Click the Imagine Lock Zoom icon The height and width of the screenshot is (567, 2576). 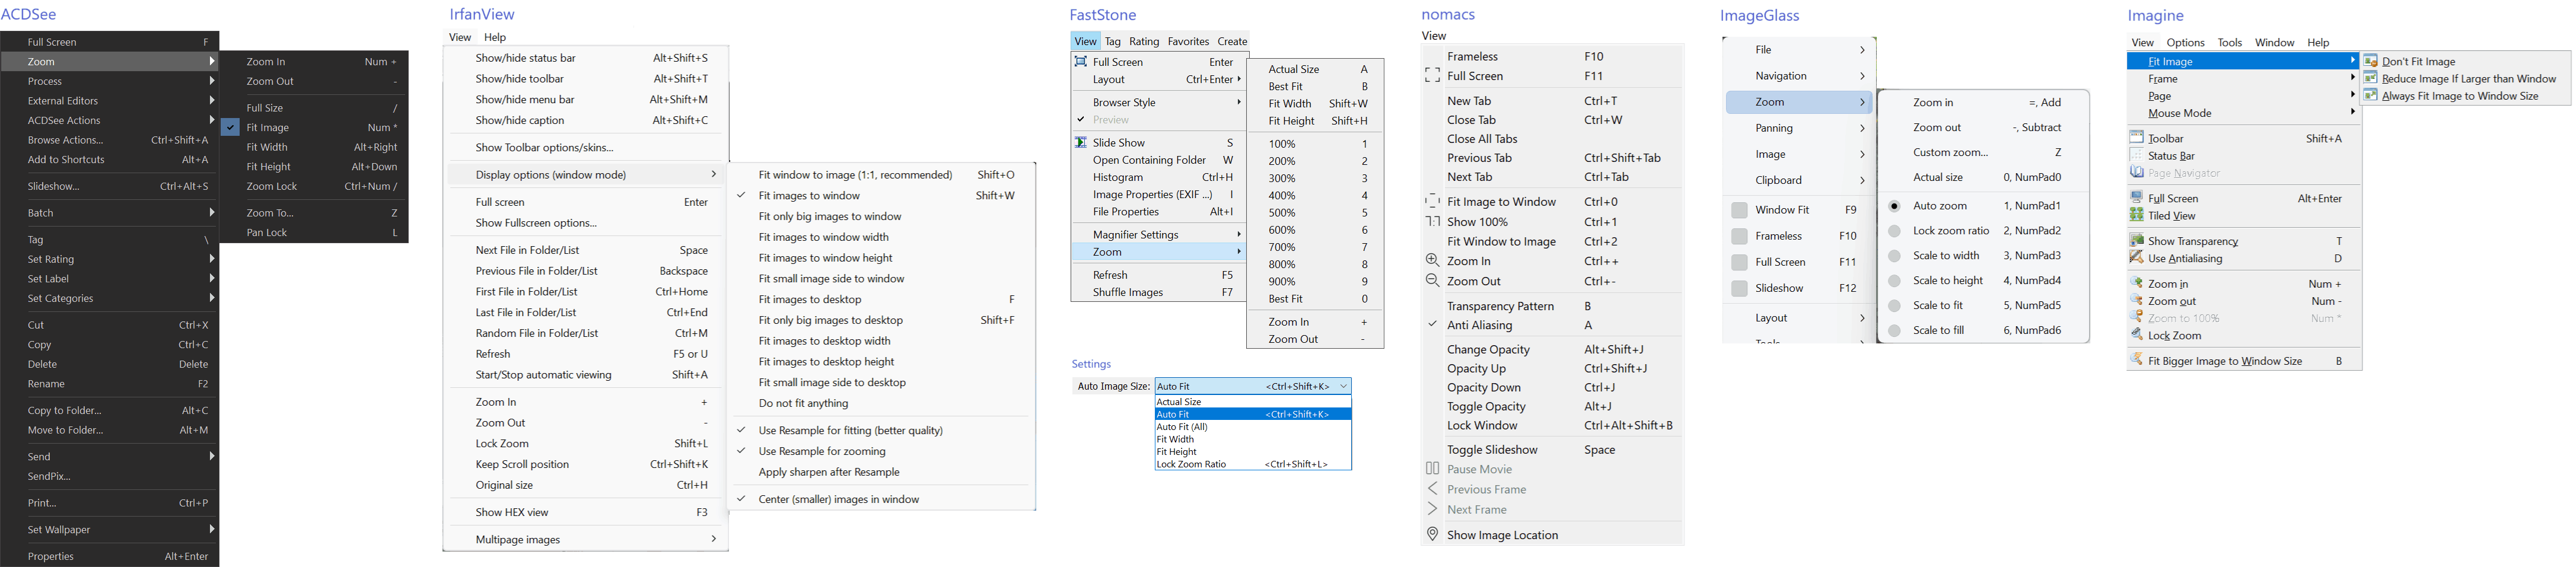(2136, 336)
